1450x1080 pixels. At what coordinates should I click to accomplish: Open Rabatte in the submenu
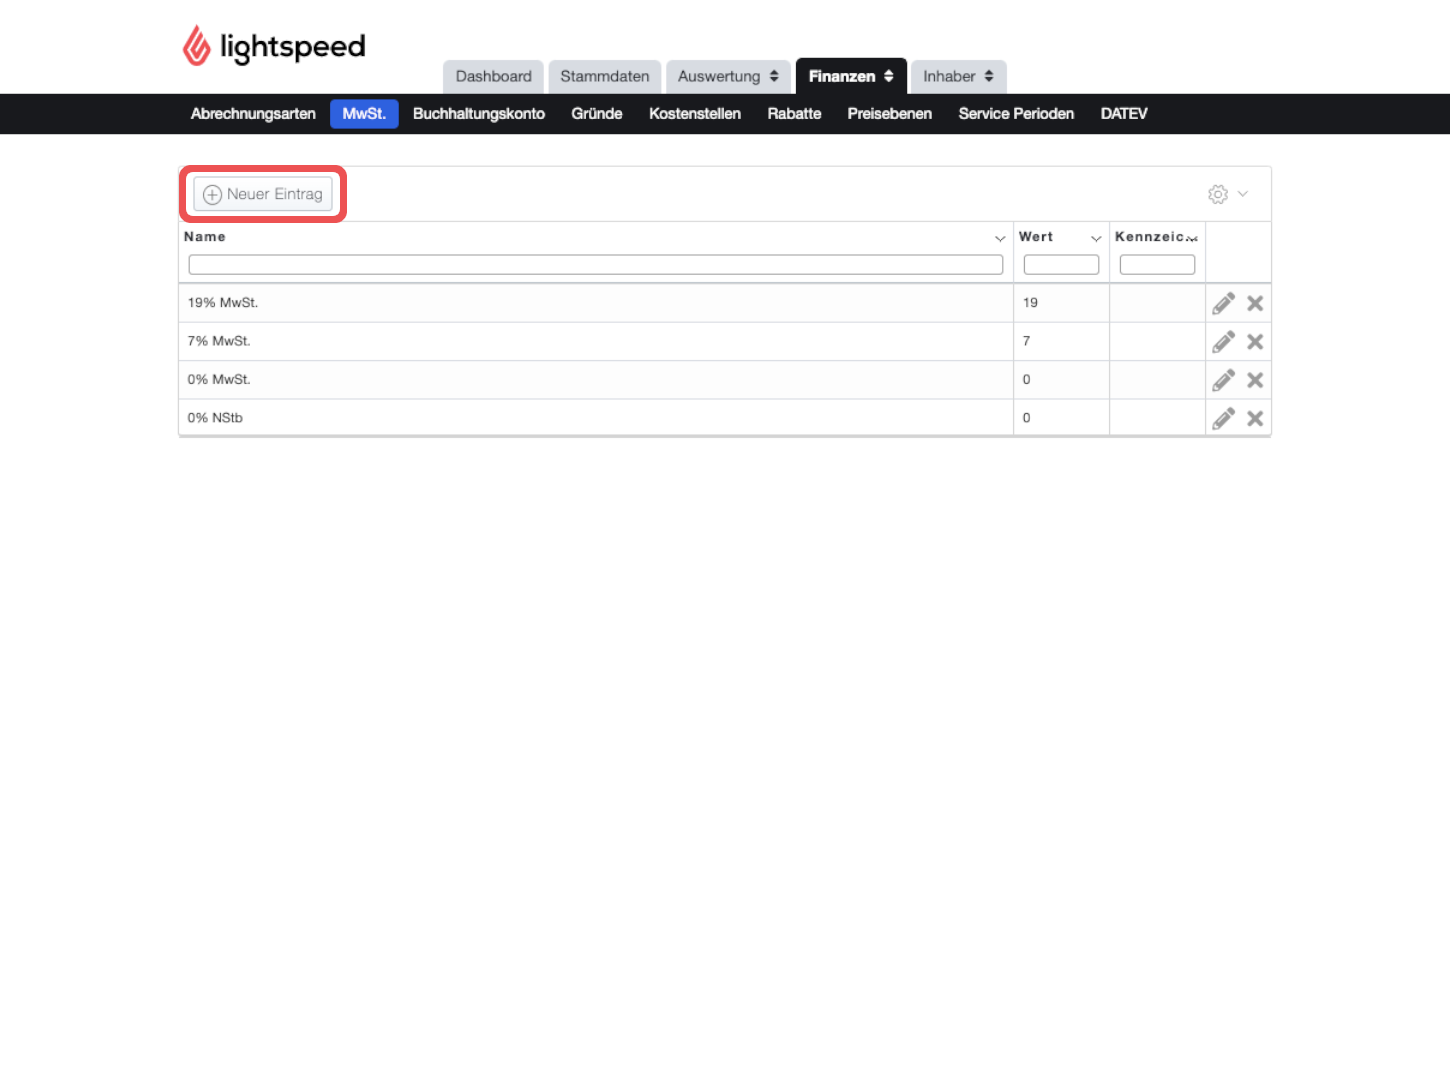tap(794, 114)
